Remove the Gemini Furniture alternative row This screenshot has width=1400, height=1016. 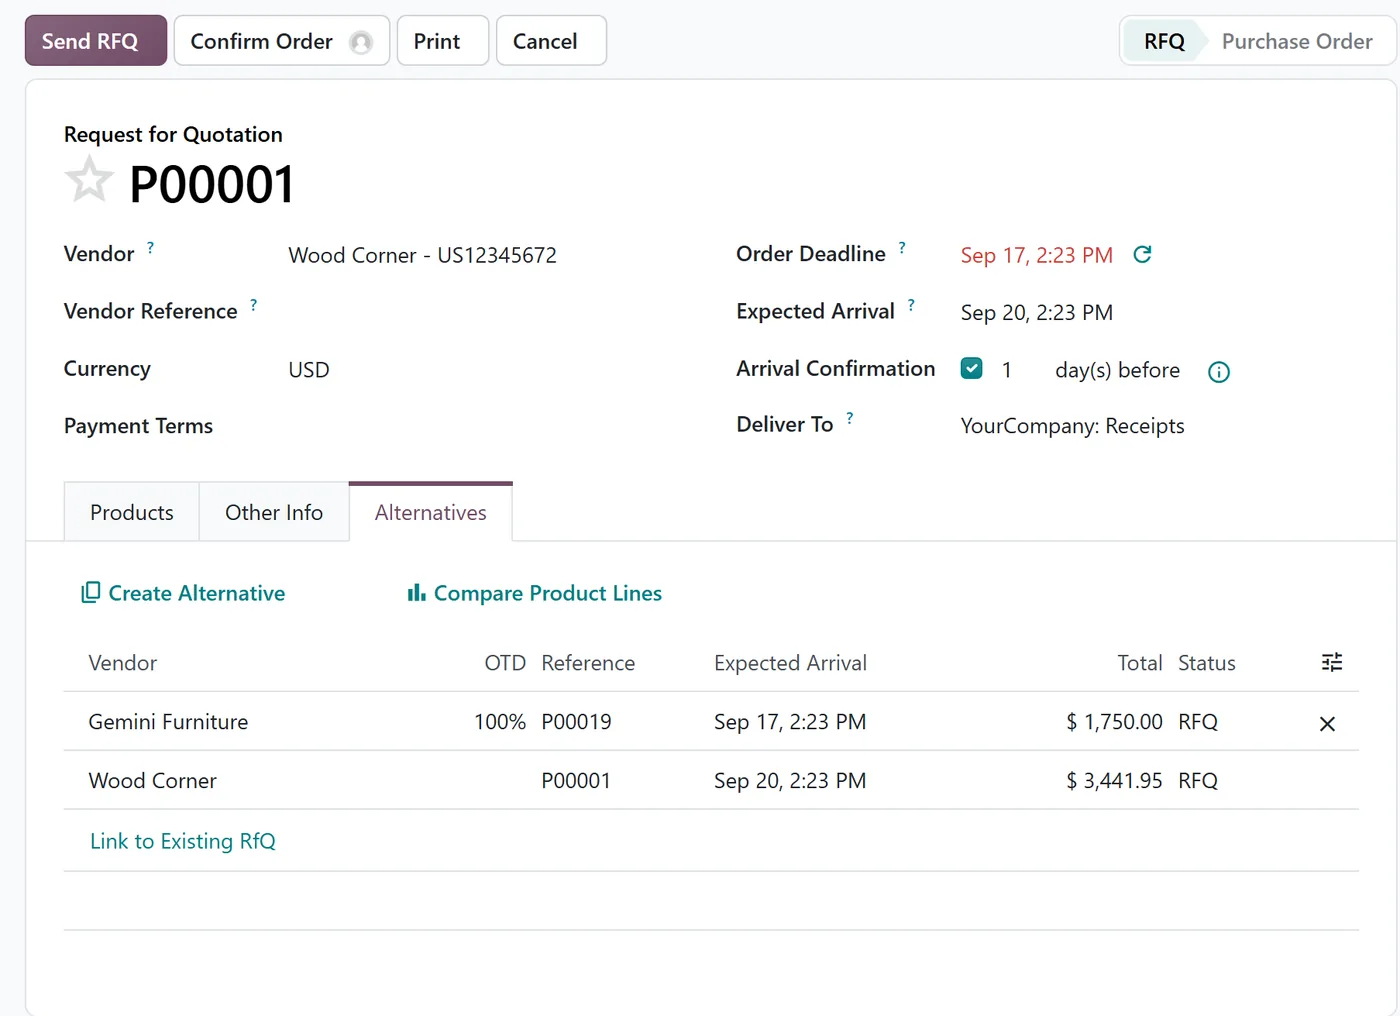click(1327, 723)
